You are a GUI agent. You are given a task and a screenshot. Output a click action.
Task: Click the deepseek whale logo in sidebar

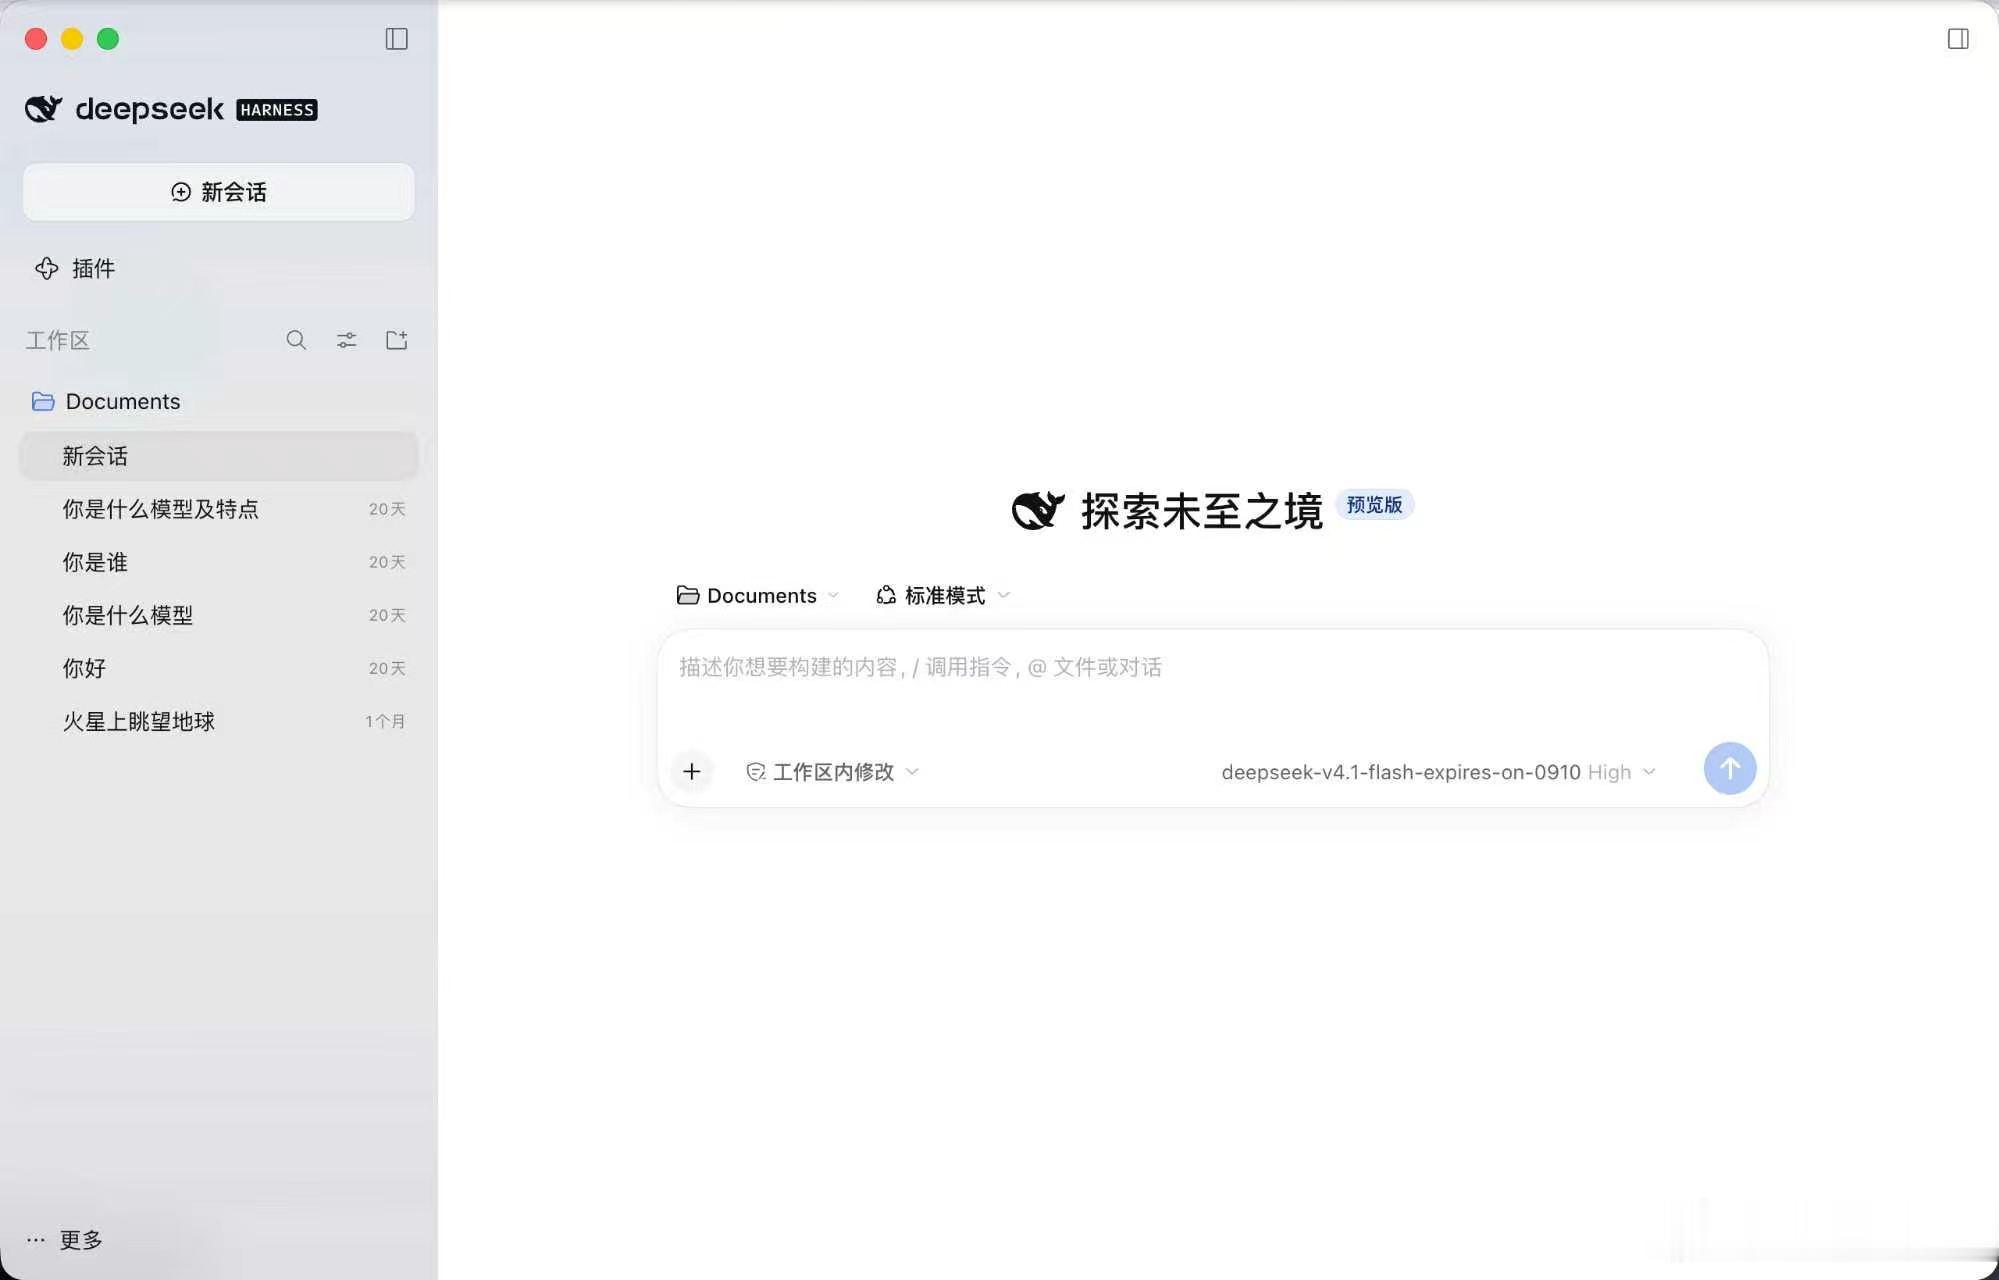[x=43, y=109]
